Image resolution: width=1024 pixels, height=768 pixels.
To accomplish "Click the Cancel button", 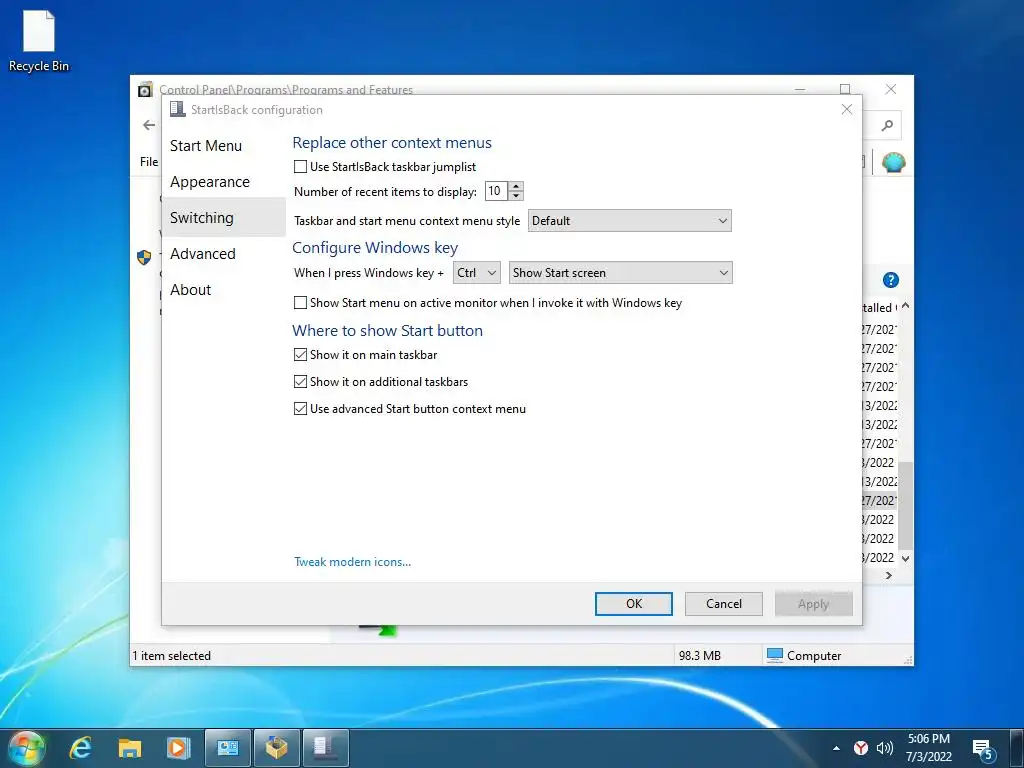I will (724, 603).
